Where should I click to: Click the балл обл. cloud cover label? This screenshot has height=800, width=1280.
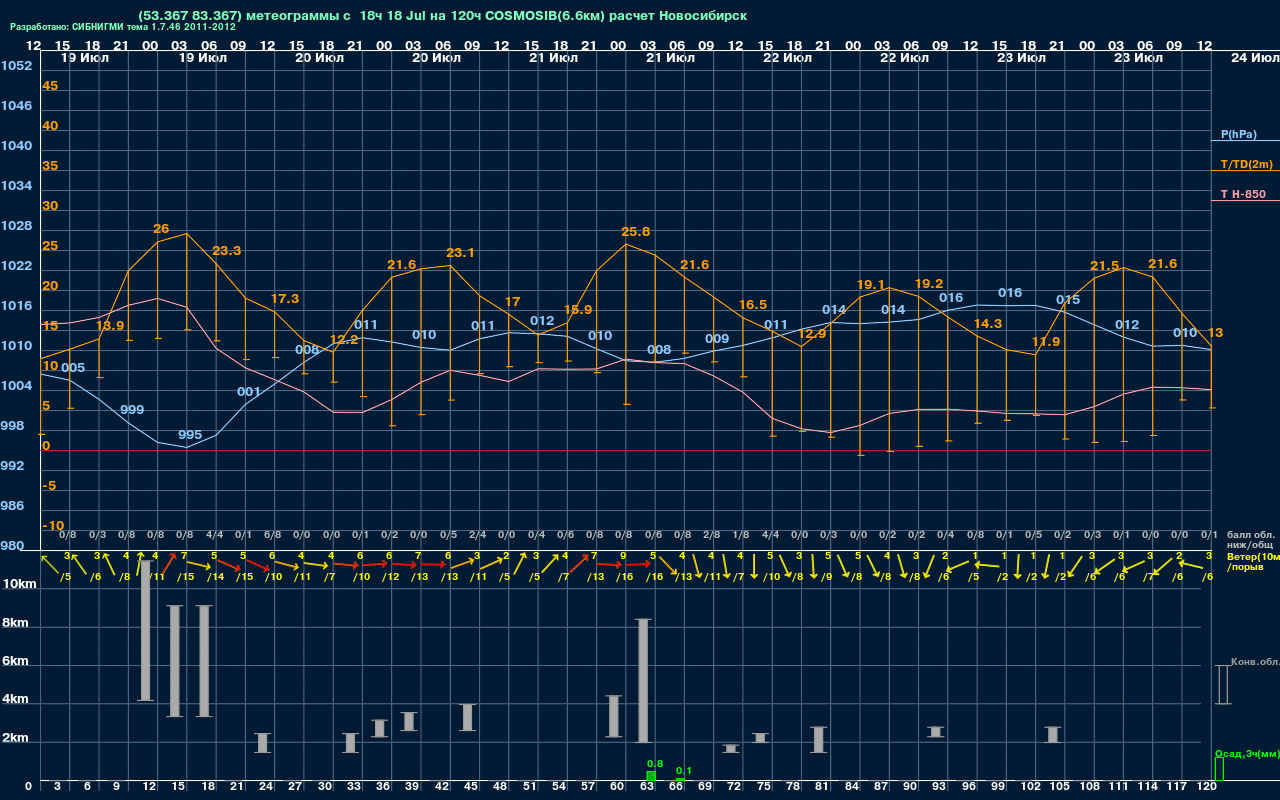coord(1249,534)
